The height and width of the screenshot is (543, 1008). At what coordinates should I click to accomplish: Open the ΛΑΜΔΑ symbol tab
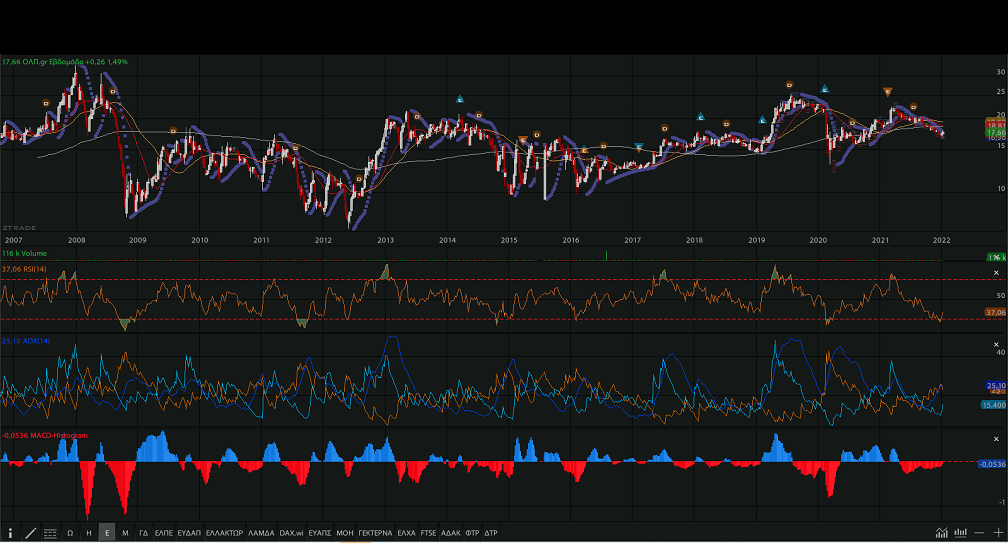tap(261, 533)
